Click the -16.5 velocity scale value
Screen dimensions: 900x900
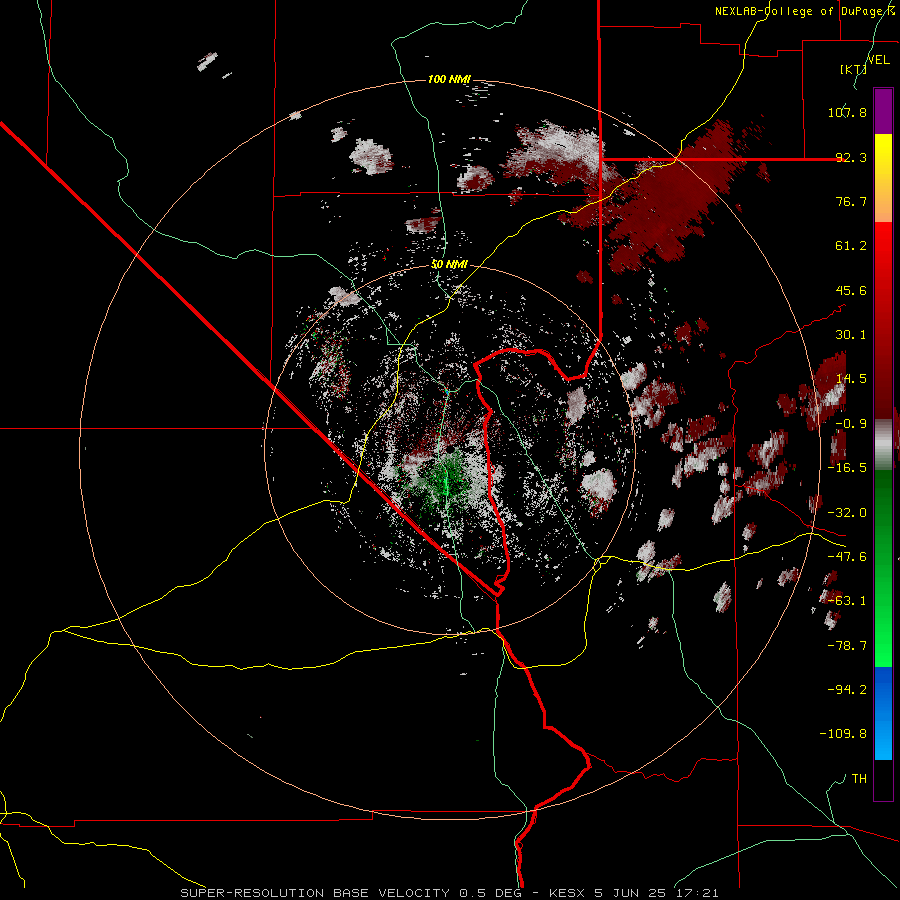(847, 468)
